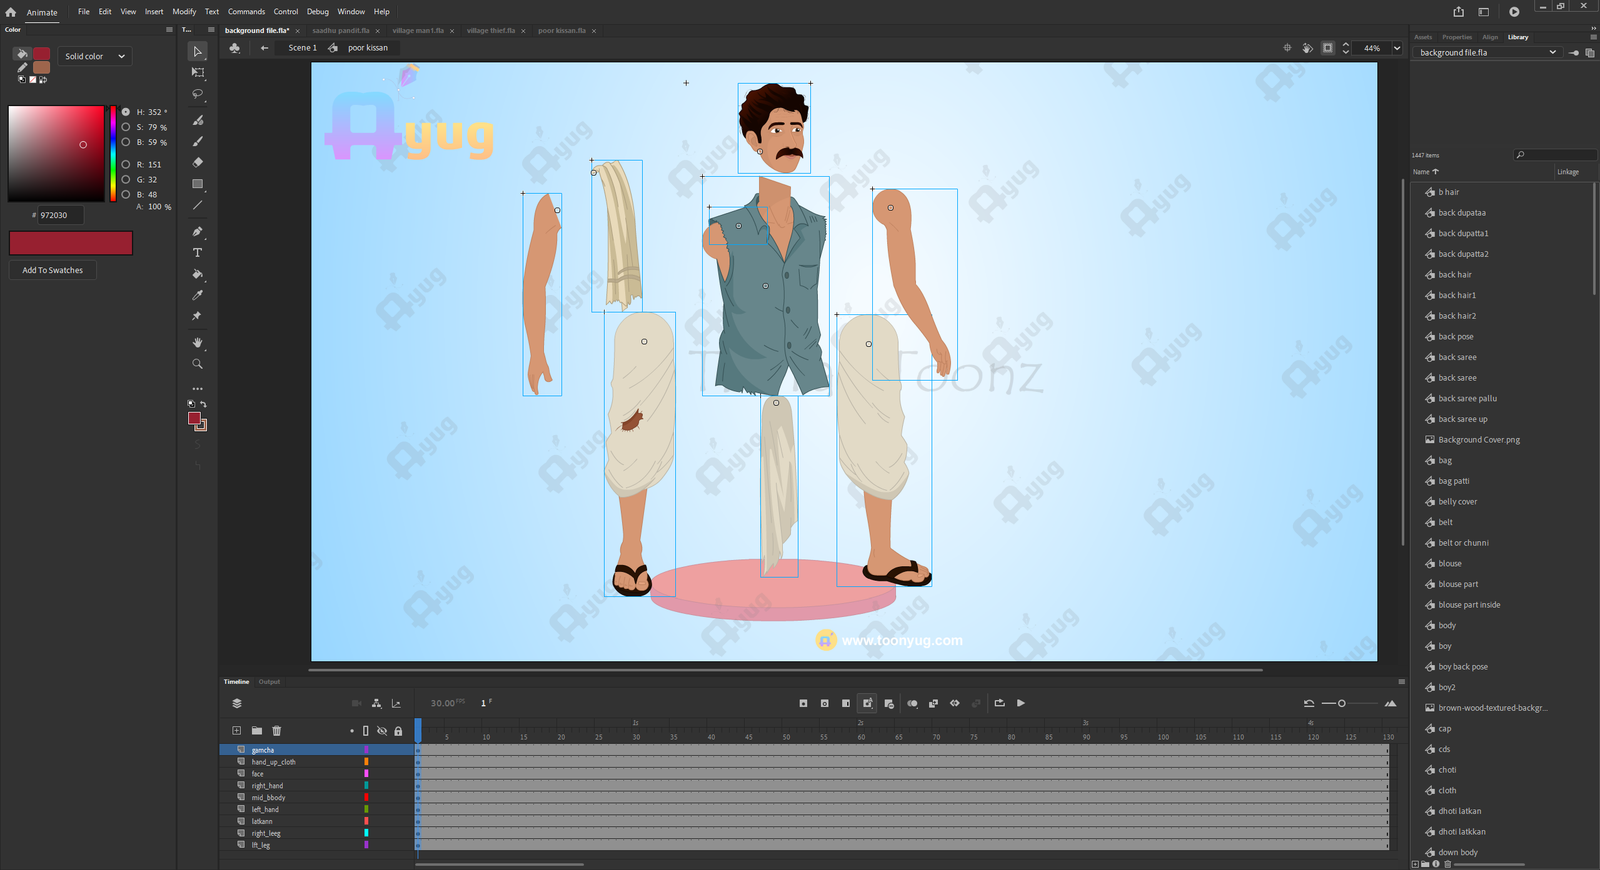Delete layer using timeline trash icon
This screenshot has height=870, width=1600.
(x=277, y=731)
